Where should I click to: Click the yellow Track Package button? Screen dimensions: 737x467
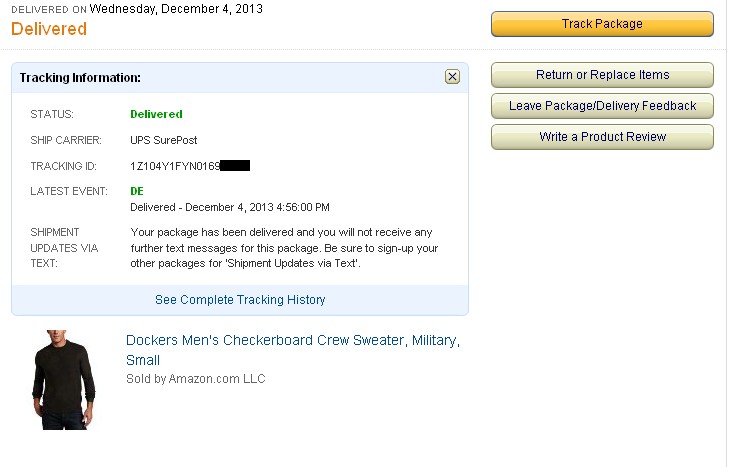point(602,24)
